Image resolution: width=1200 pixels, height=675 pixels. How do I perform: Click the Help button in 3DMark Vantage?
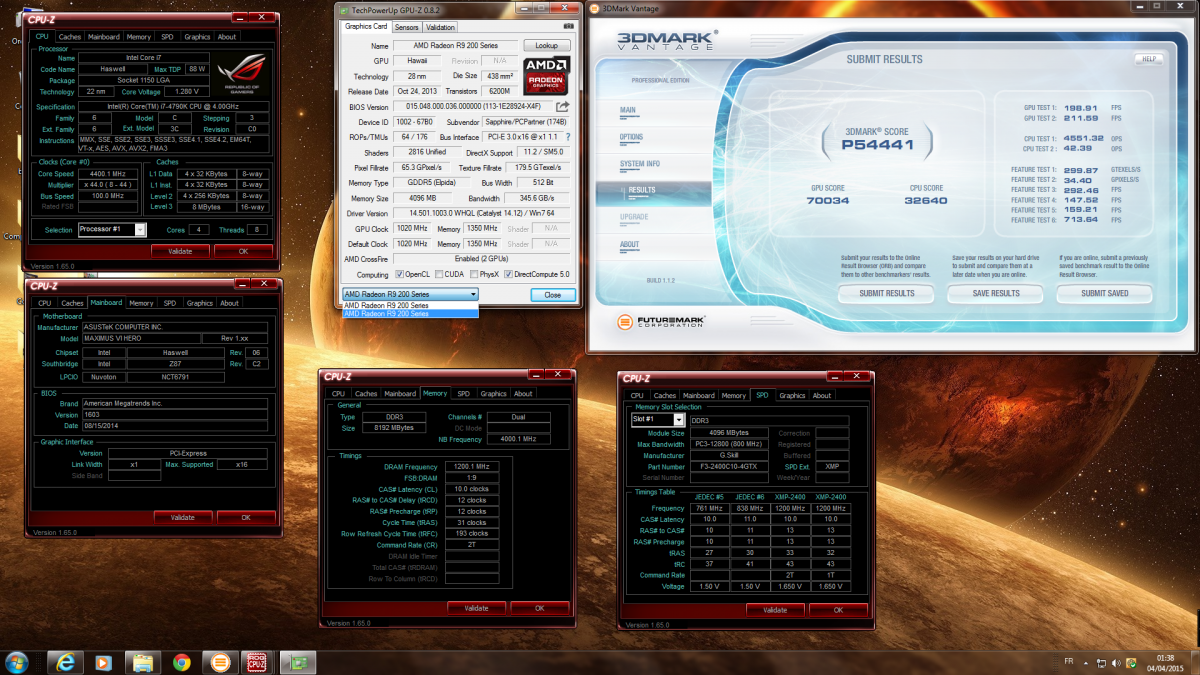1149,59
